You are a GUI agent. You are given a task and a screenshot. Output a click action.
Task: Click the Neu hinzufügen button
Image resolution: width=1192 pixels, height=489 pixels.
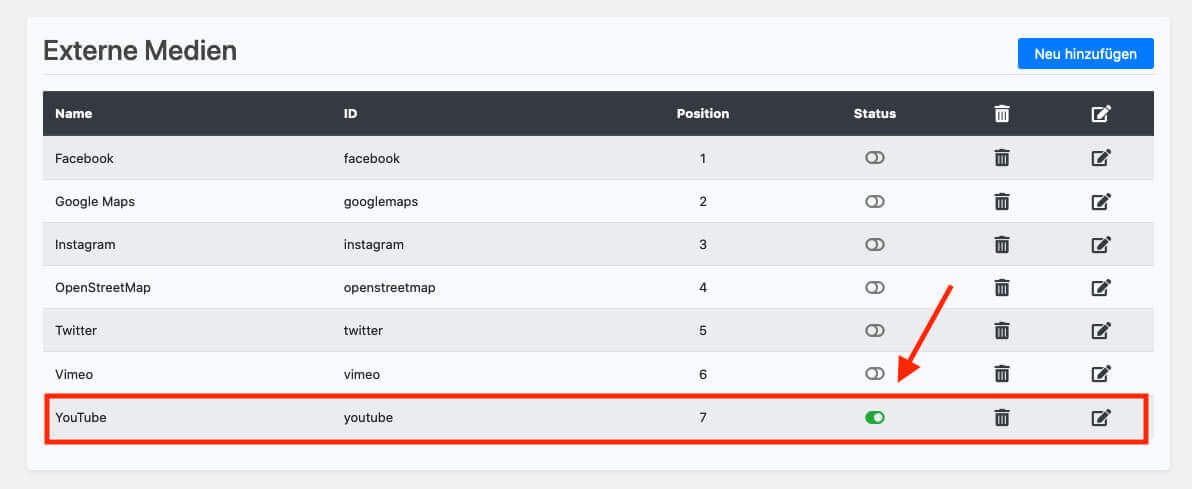click(1085, 54)
